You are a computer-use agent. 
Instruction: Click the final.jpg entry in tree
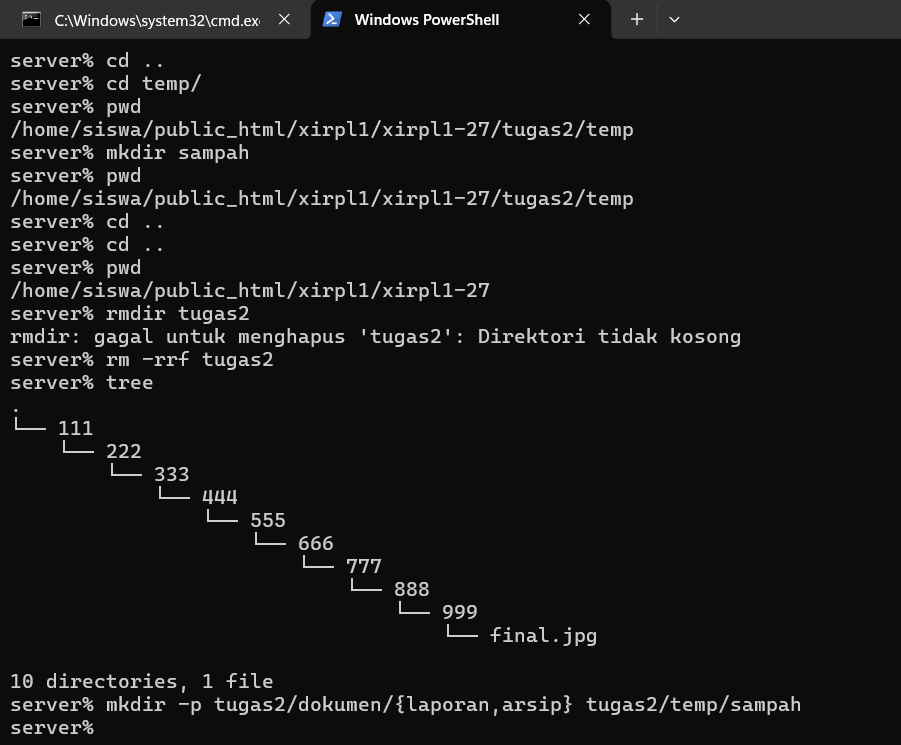pos(543,635)
